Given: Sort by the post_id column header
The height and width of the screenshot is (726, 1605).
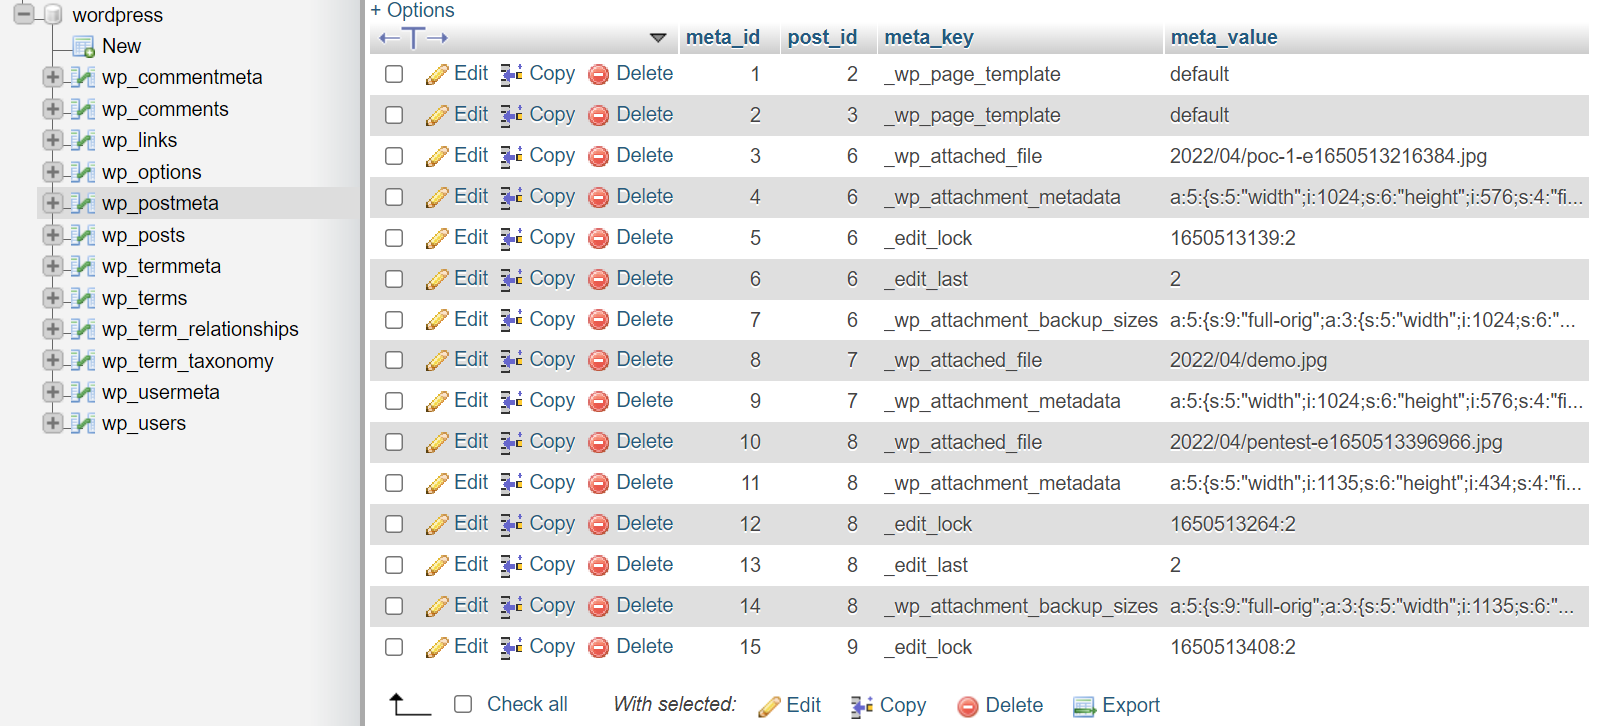Looking at the screenshot, I should click(822, 38).
